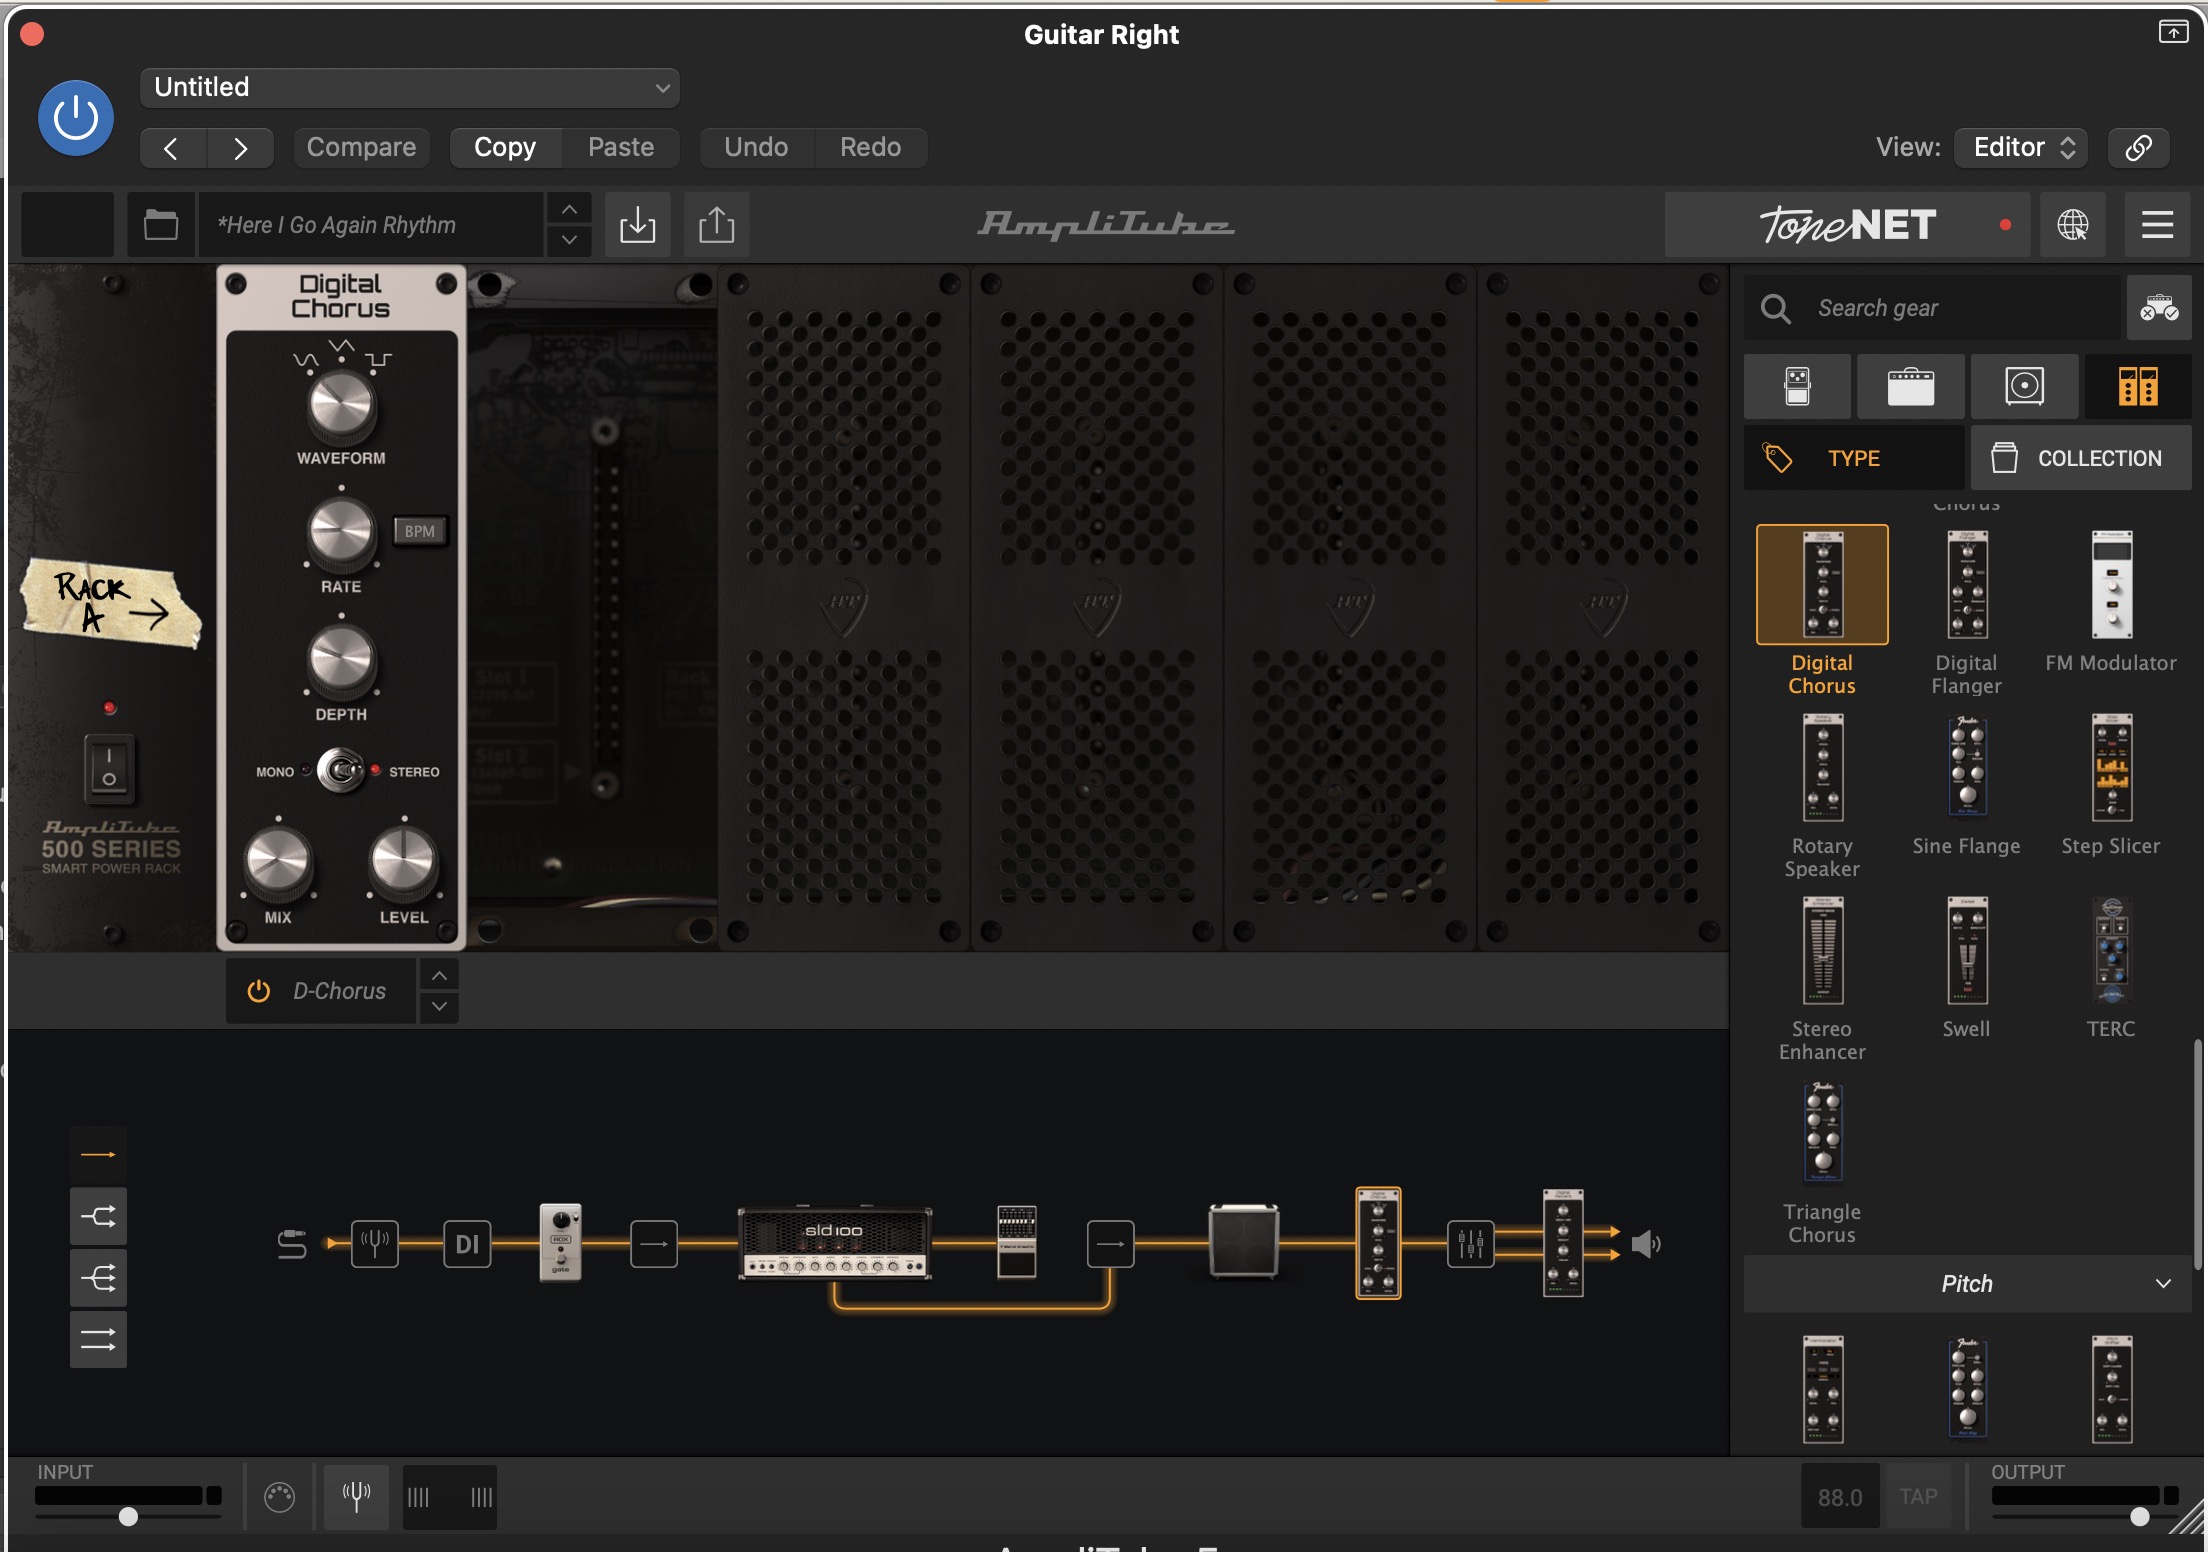Toggle the MONO/STEREO switch
The height and width of the screenshot is (1552, 2208).
341,771
